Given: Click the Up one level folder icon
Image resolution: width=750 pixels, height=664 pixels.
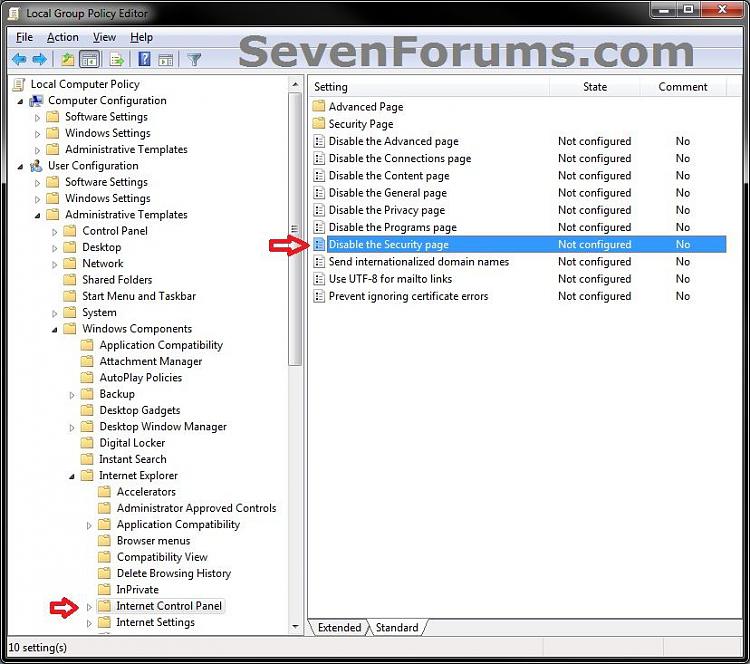Looking at the screenshot, I should click(67, 59).
